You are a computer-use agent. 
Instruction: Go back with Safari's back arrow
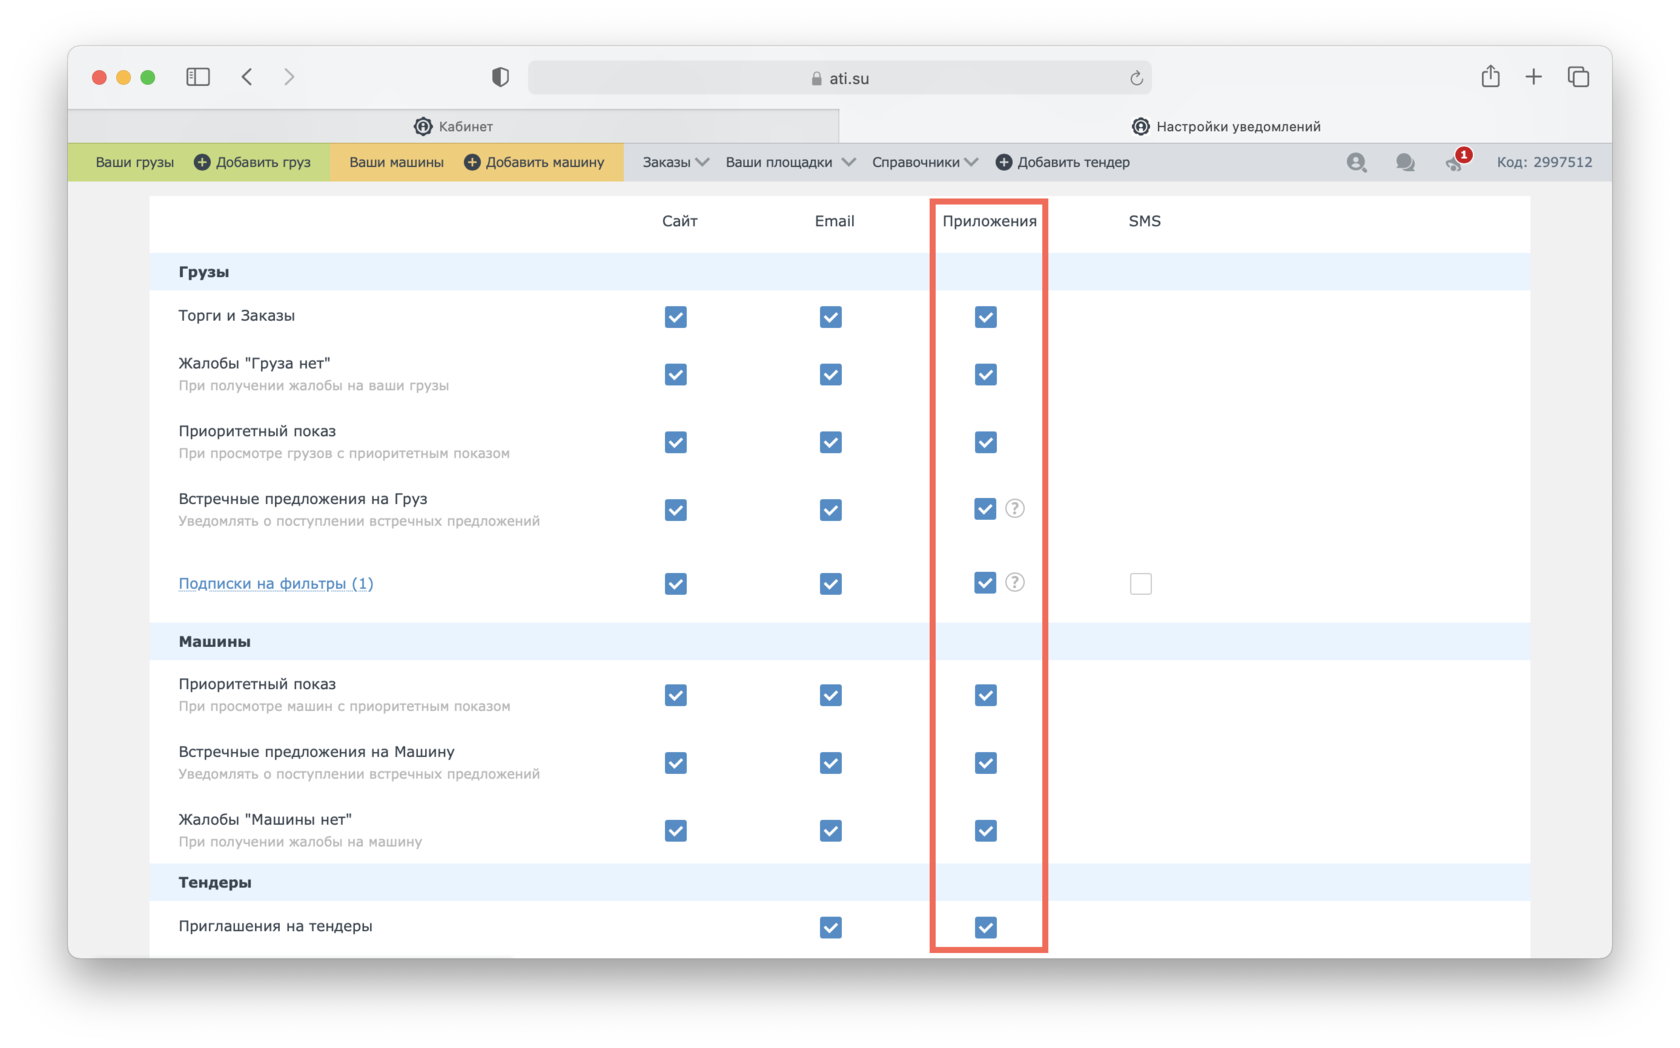click(247, 77)
